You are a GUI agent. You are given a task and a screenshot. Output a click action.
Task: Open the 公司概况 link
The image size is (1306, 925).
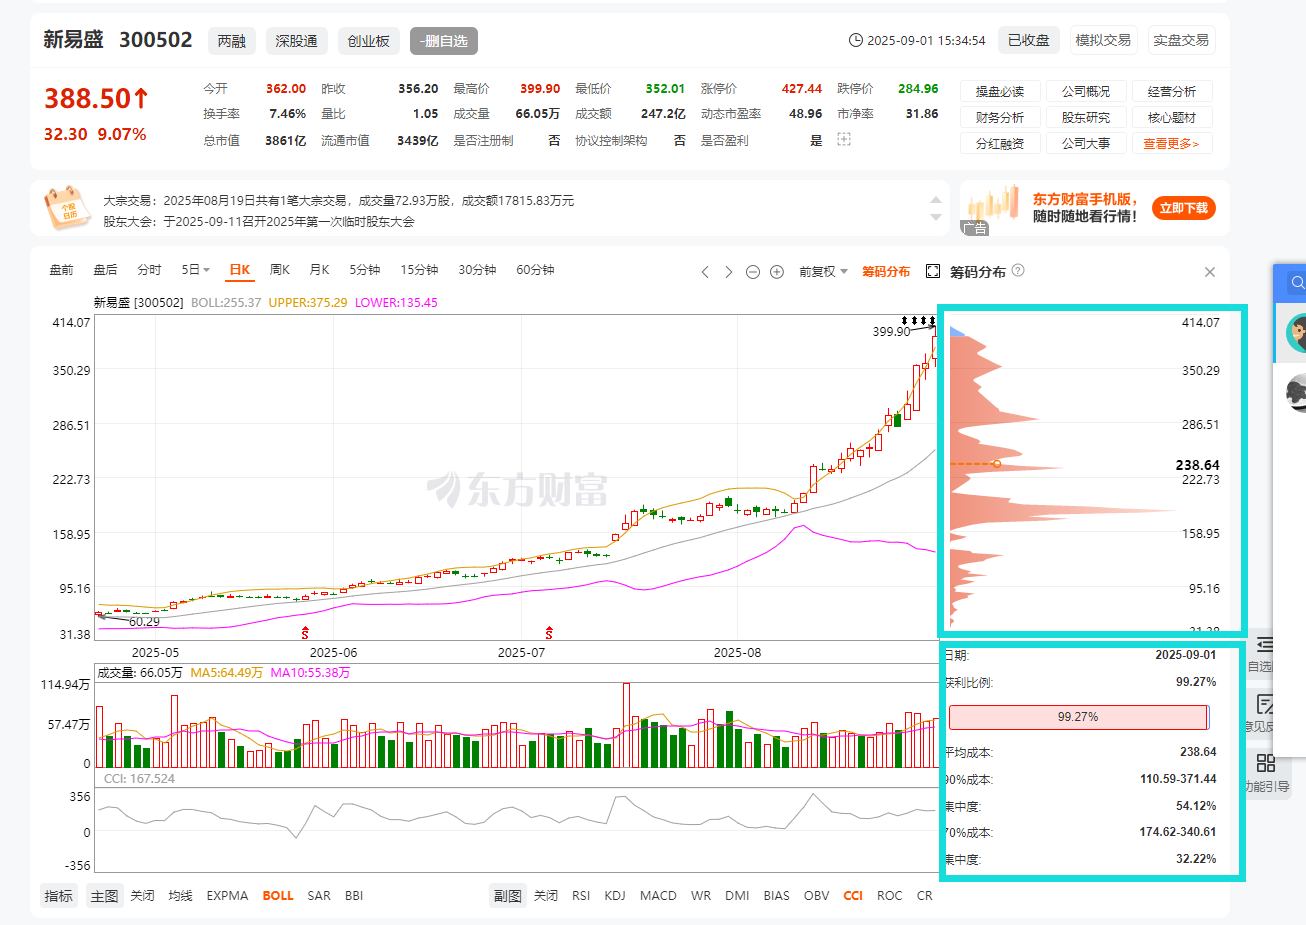(1086, 91)
